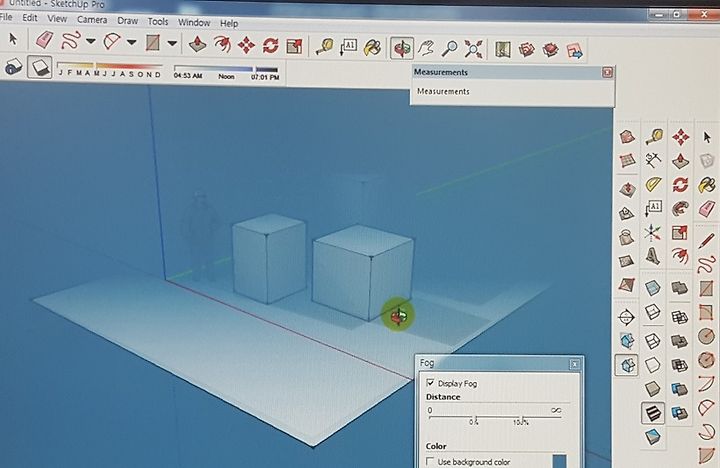720x468 pixels.
Task: Choose the Axes tool
Action: pos(652,232)
